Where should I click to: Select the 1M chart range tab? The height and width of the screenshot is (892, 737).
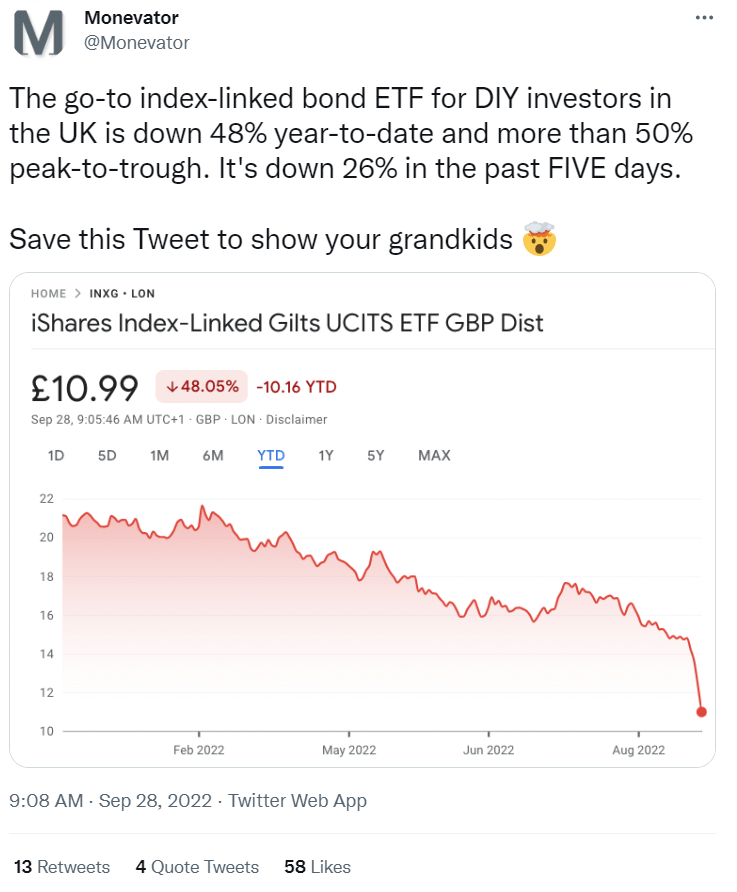click(159, 456)
